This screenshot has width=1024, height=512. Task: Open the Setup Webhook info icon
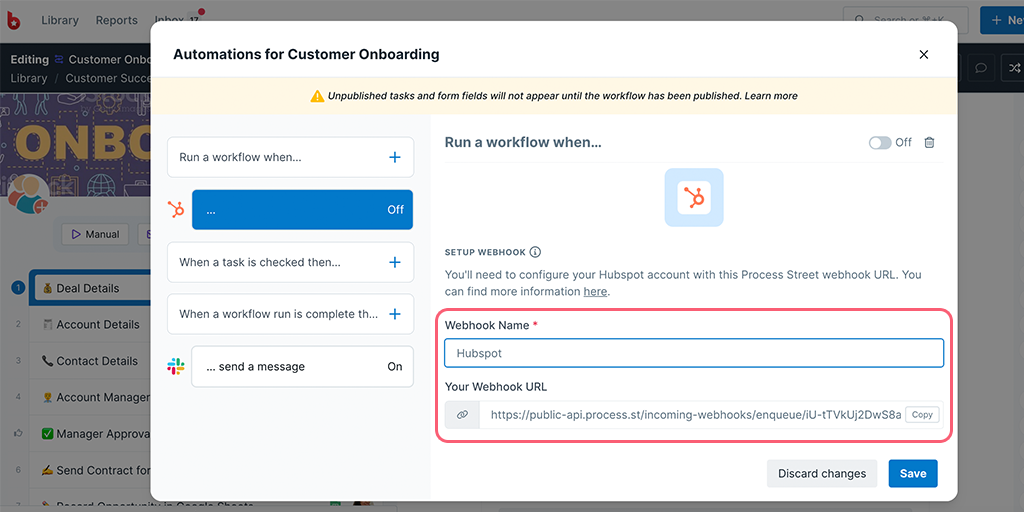pos(536,252)
